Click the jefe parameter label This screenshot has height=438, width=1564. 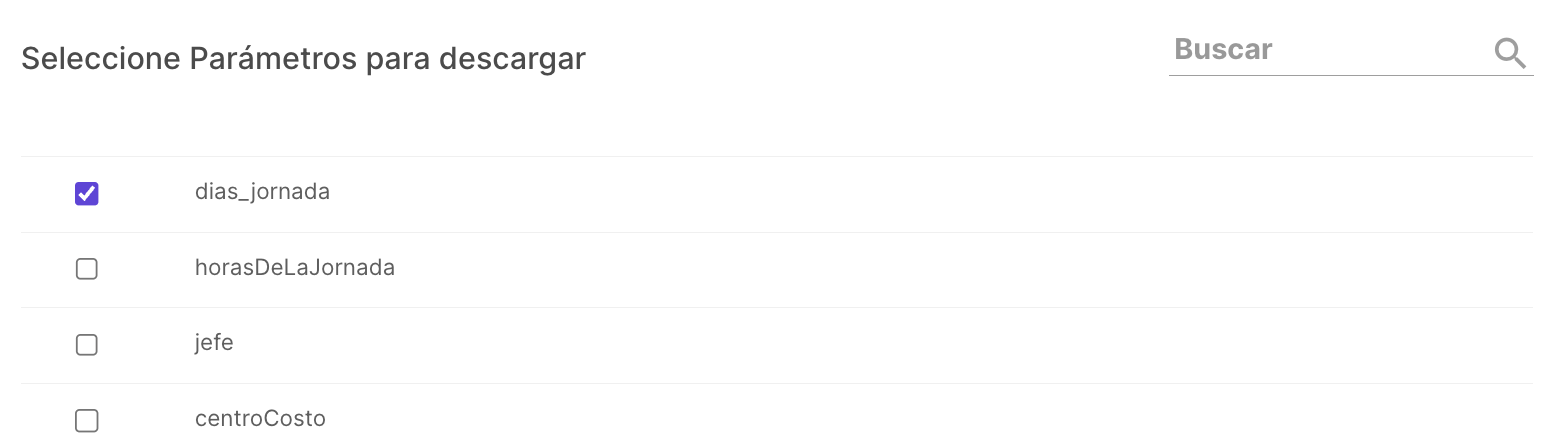pyautogui.click(x=214, y=343)
